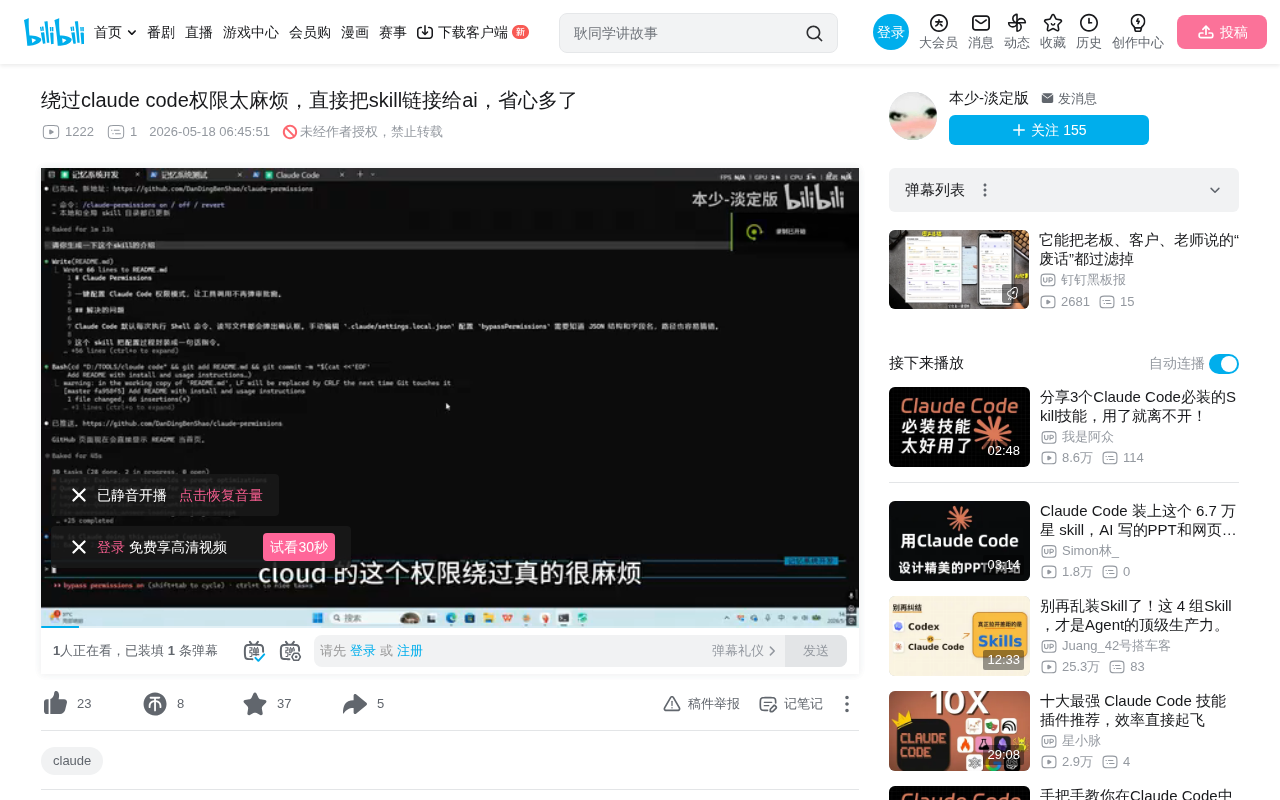Viewport: 1280px width, 800px height.
Task: Open 游戏中心 menu item
Action: (x=251, y=32)
